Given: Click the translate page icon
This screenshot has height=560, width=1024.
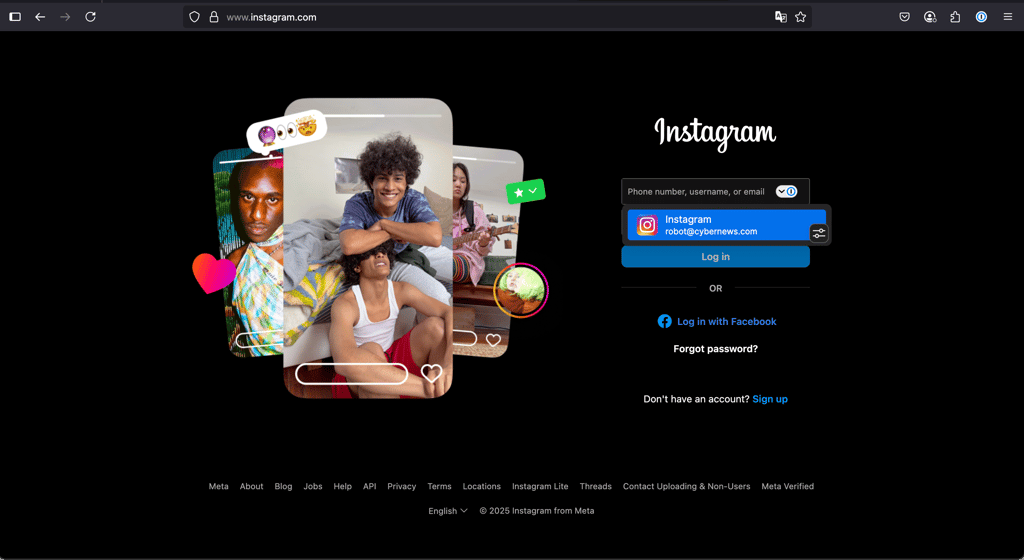Looking at the screenshot, I should [780, 17].
